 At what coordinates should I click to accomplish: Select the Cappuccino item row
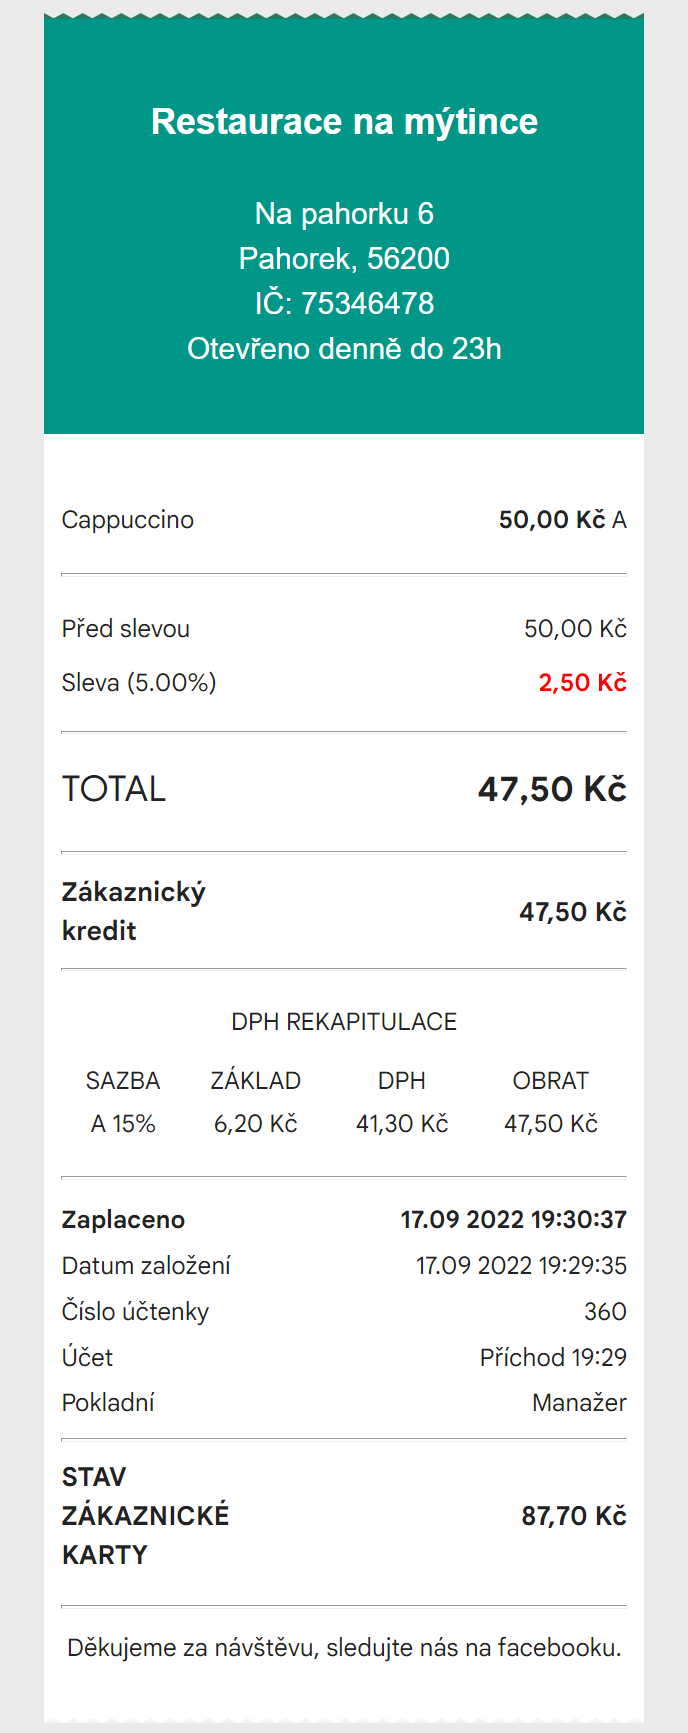(344, 520)
